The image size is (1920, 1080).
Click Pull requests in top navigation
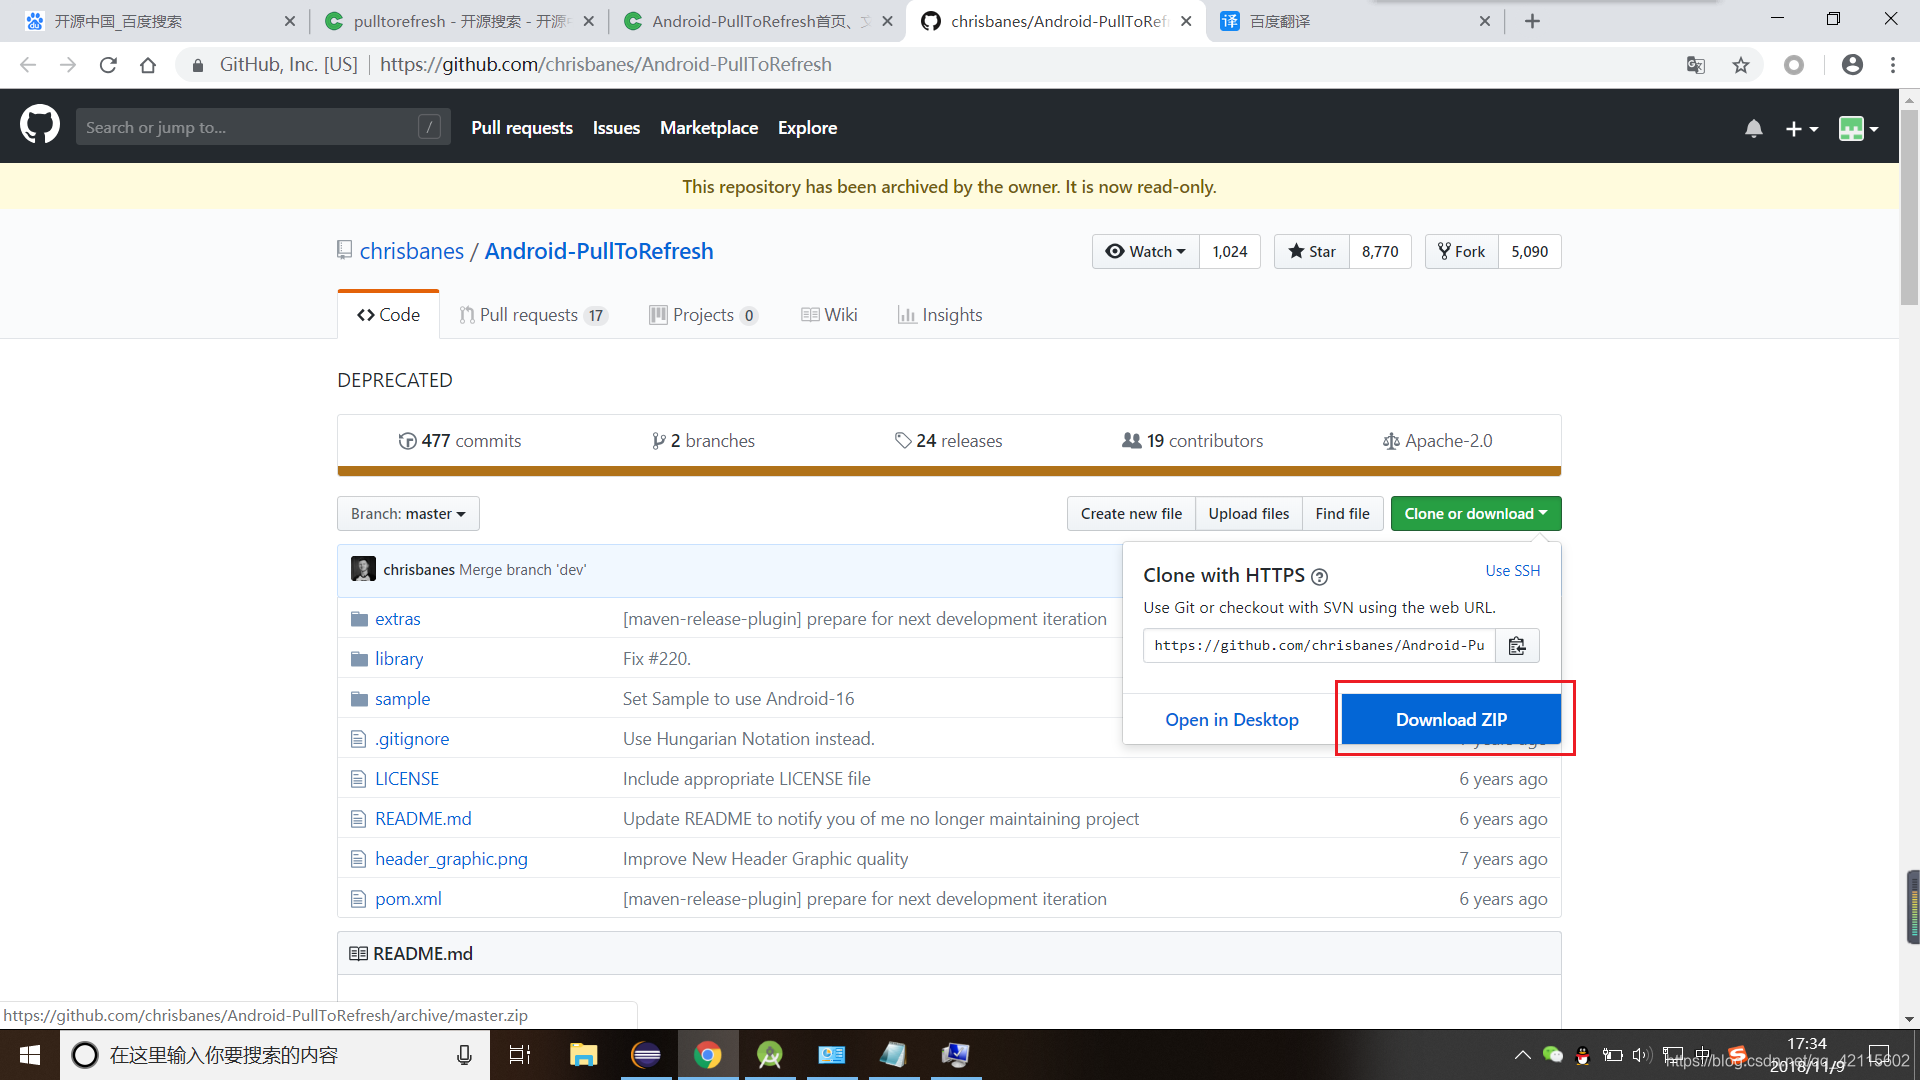pyautogui.click(x=522, y=128)
